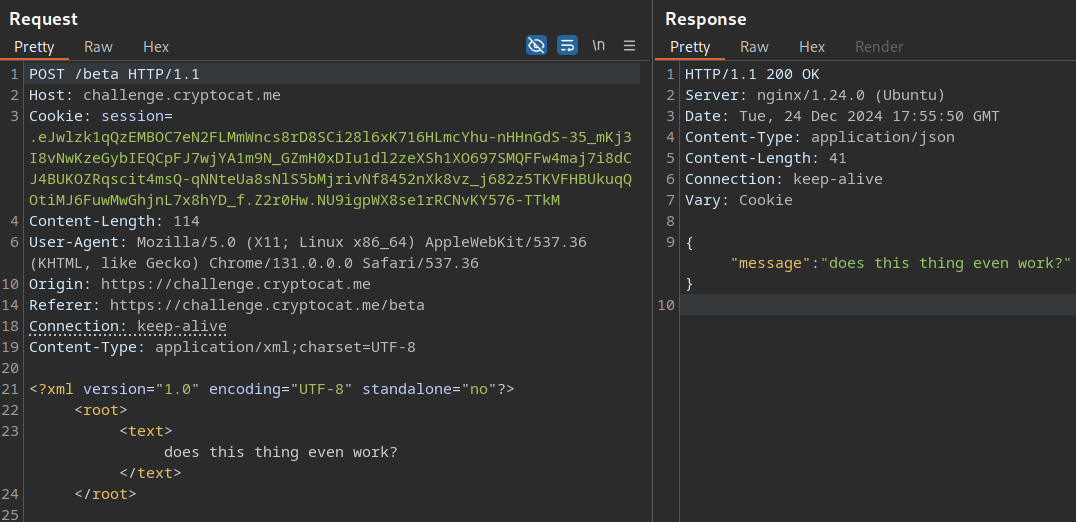Image resolution: width=1076 pixels, height=522 pixels.
Task: Click the User-Agent header line
Action: [308, 252]
